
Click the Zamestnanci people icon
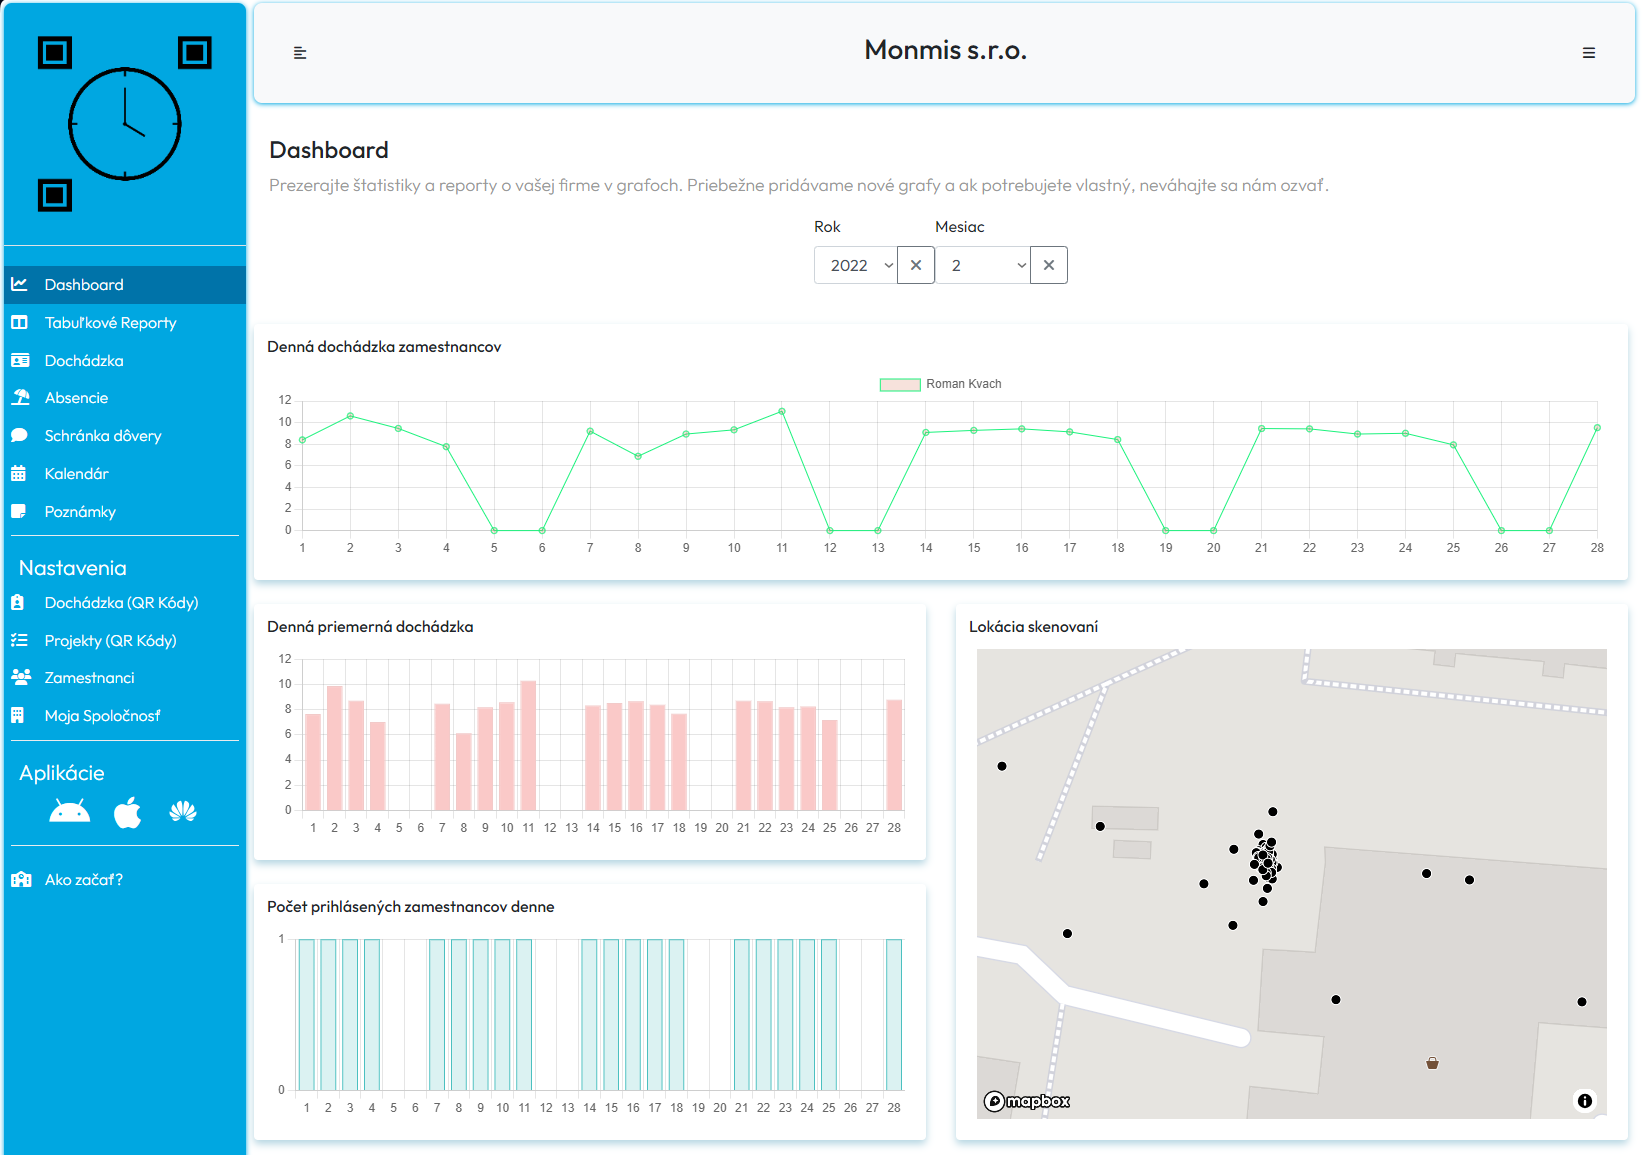[x=21, y=678]
